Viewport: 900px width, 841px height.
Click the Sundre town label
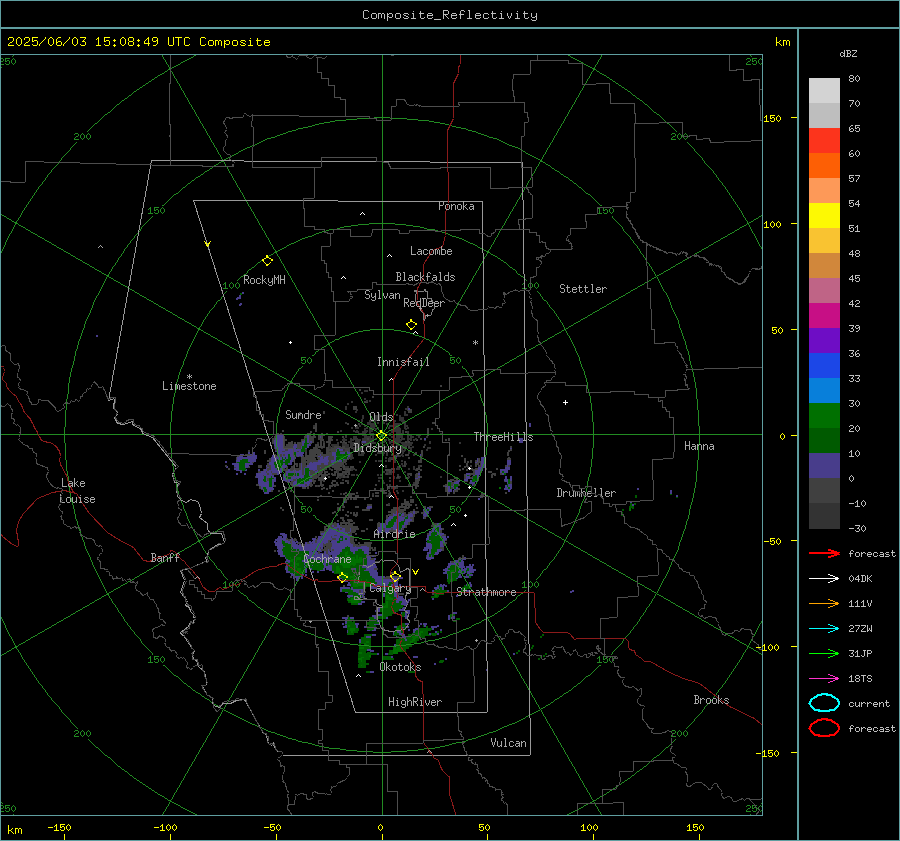click(x=303, y=414)
